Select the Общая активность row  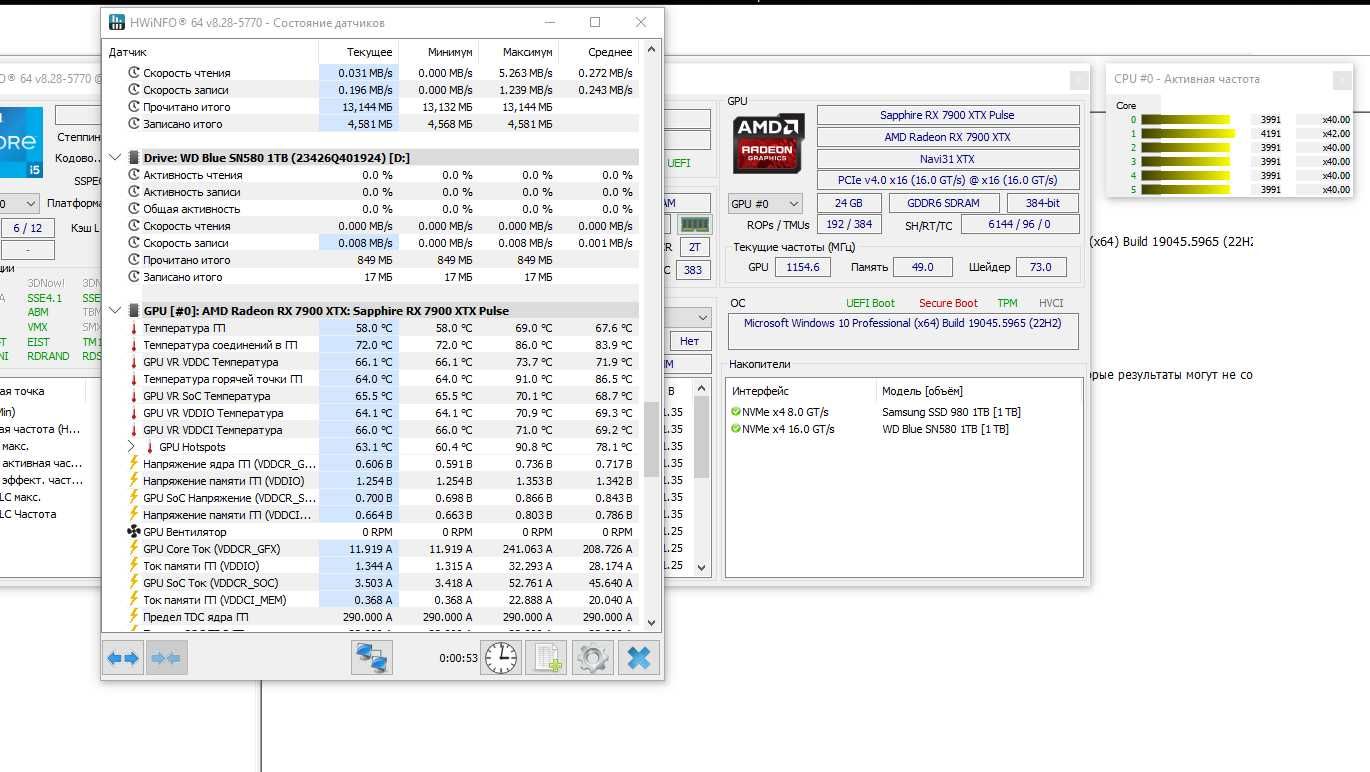[x=371, y=209]
